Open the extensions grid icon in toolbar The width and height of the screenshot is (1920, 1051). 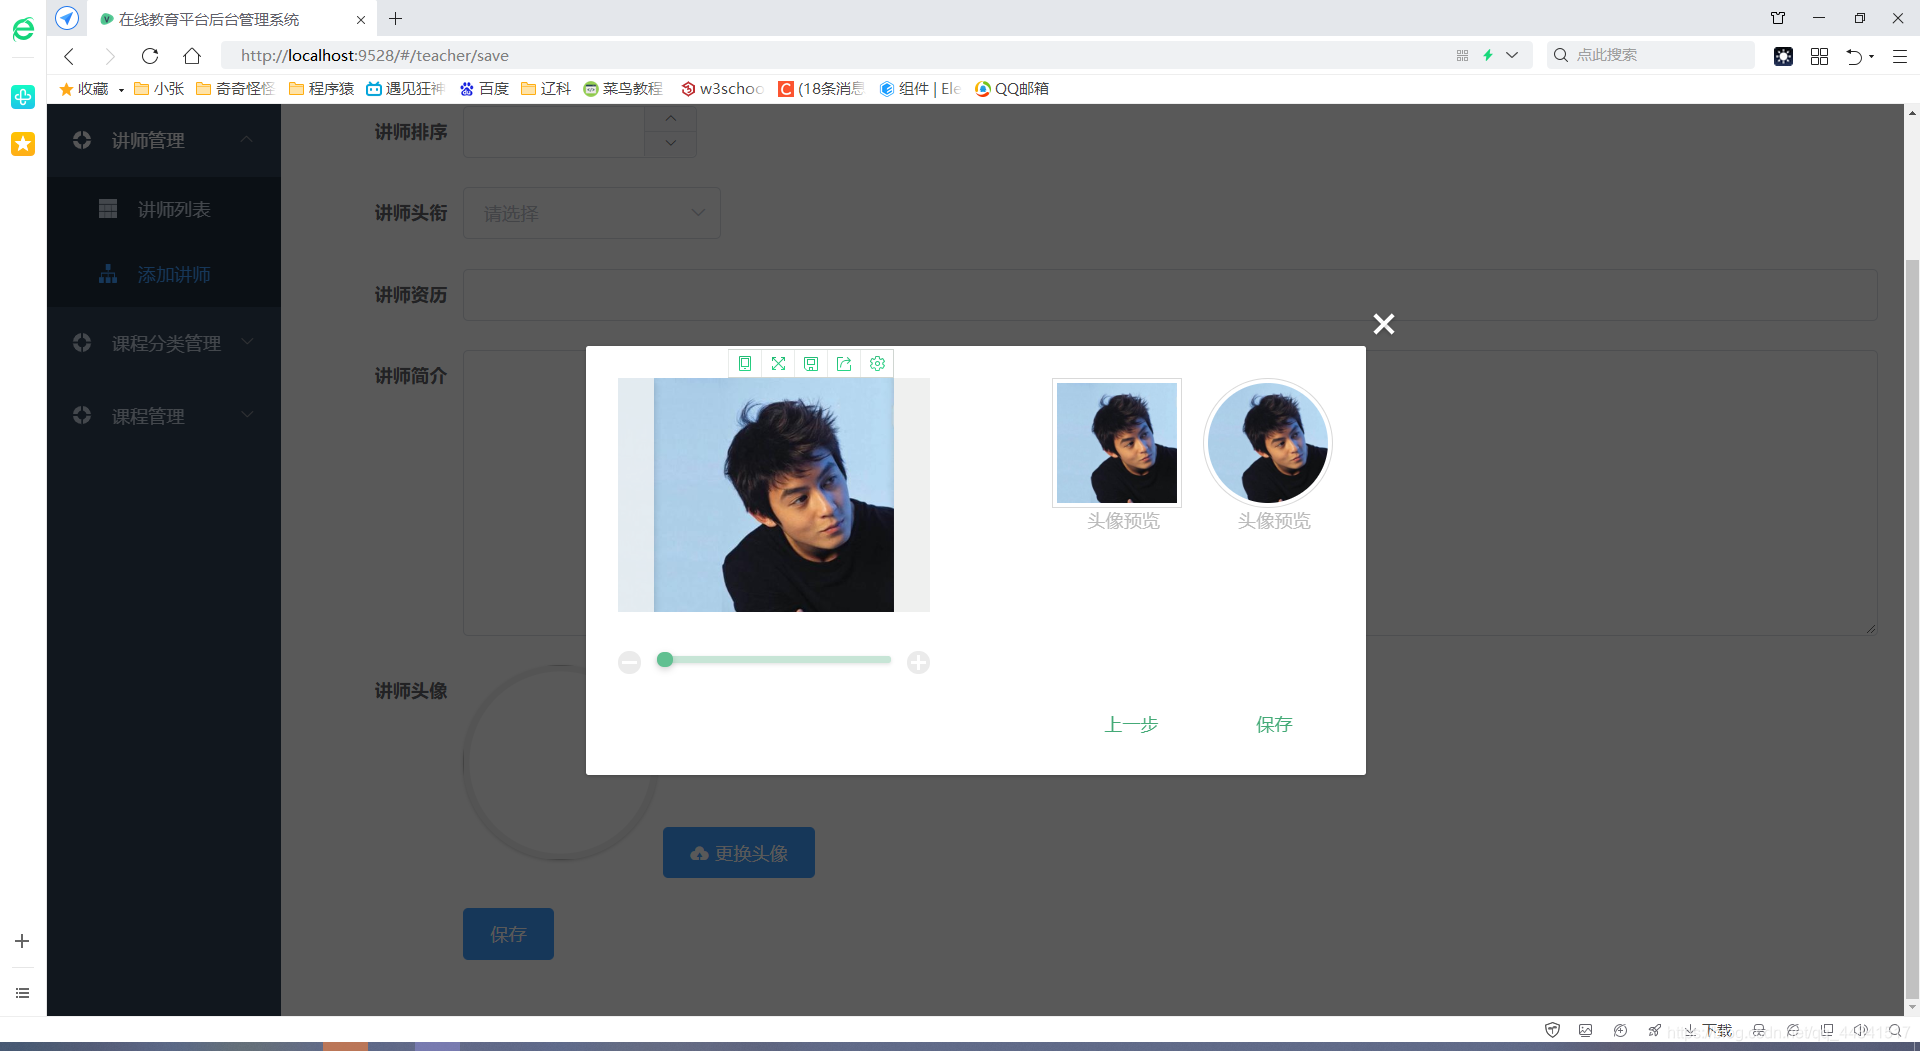(x=1819, y=56)
